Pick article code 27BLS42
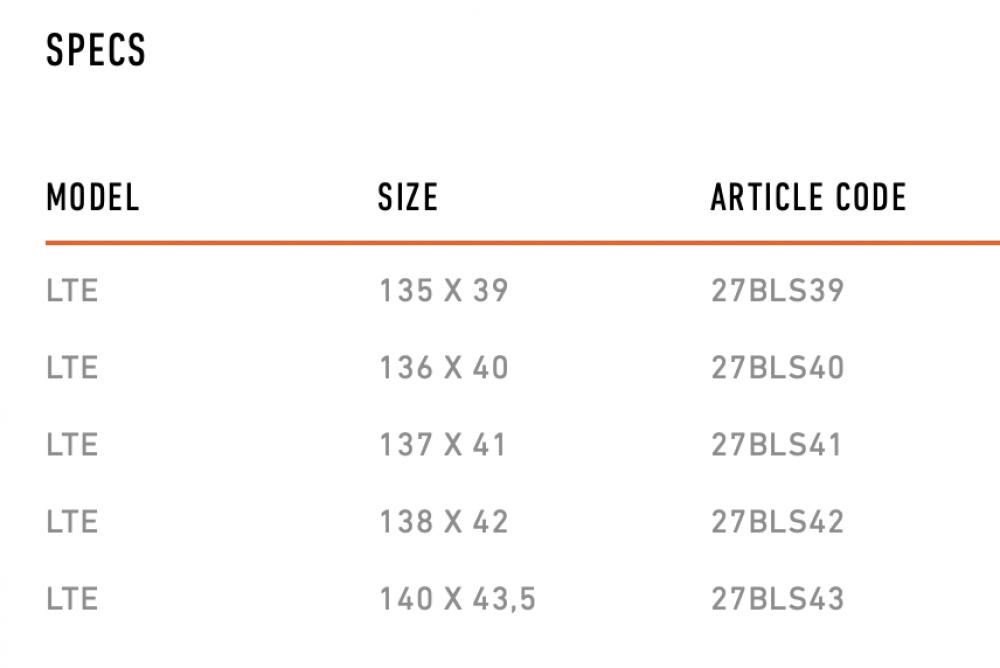The width and height of the screenshot is (1000, 668). click(x=778, y=522)
